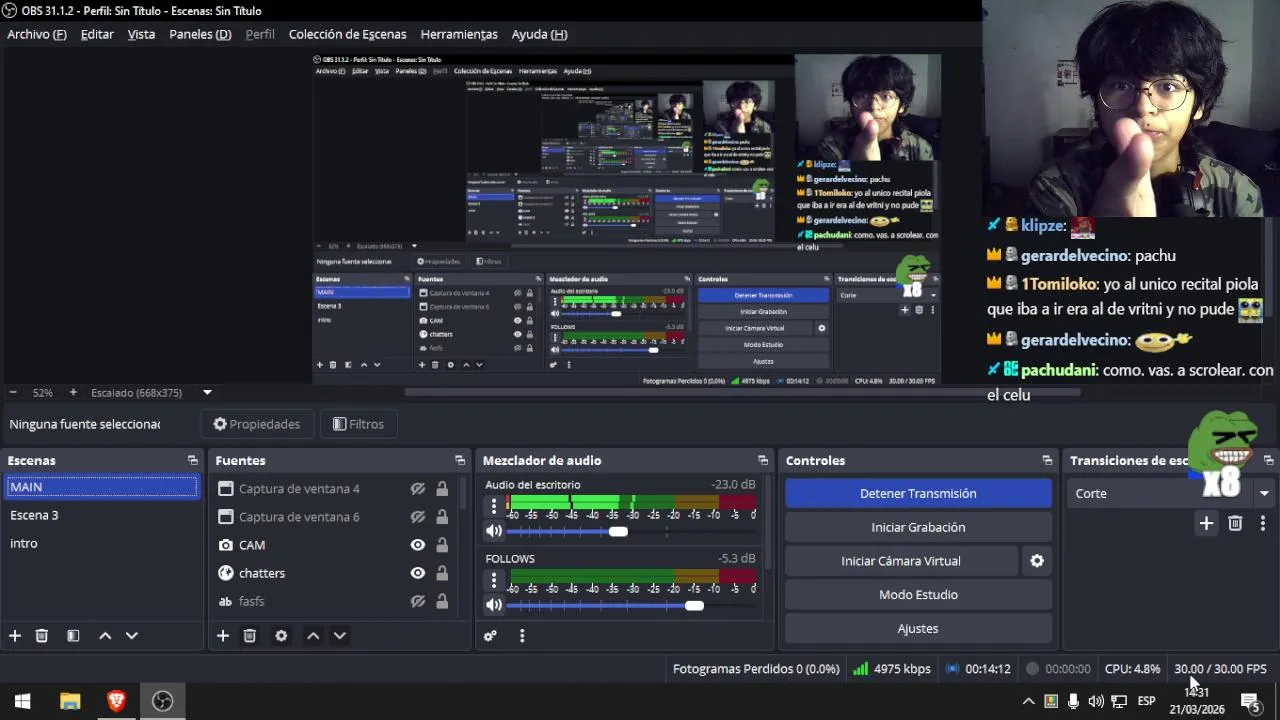The width and height of the screenshot is (1280, 720).
Task: Open Editar menu
Action: click(97, 34)
